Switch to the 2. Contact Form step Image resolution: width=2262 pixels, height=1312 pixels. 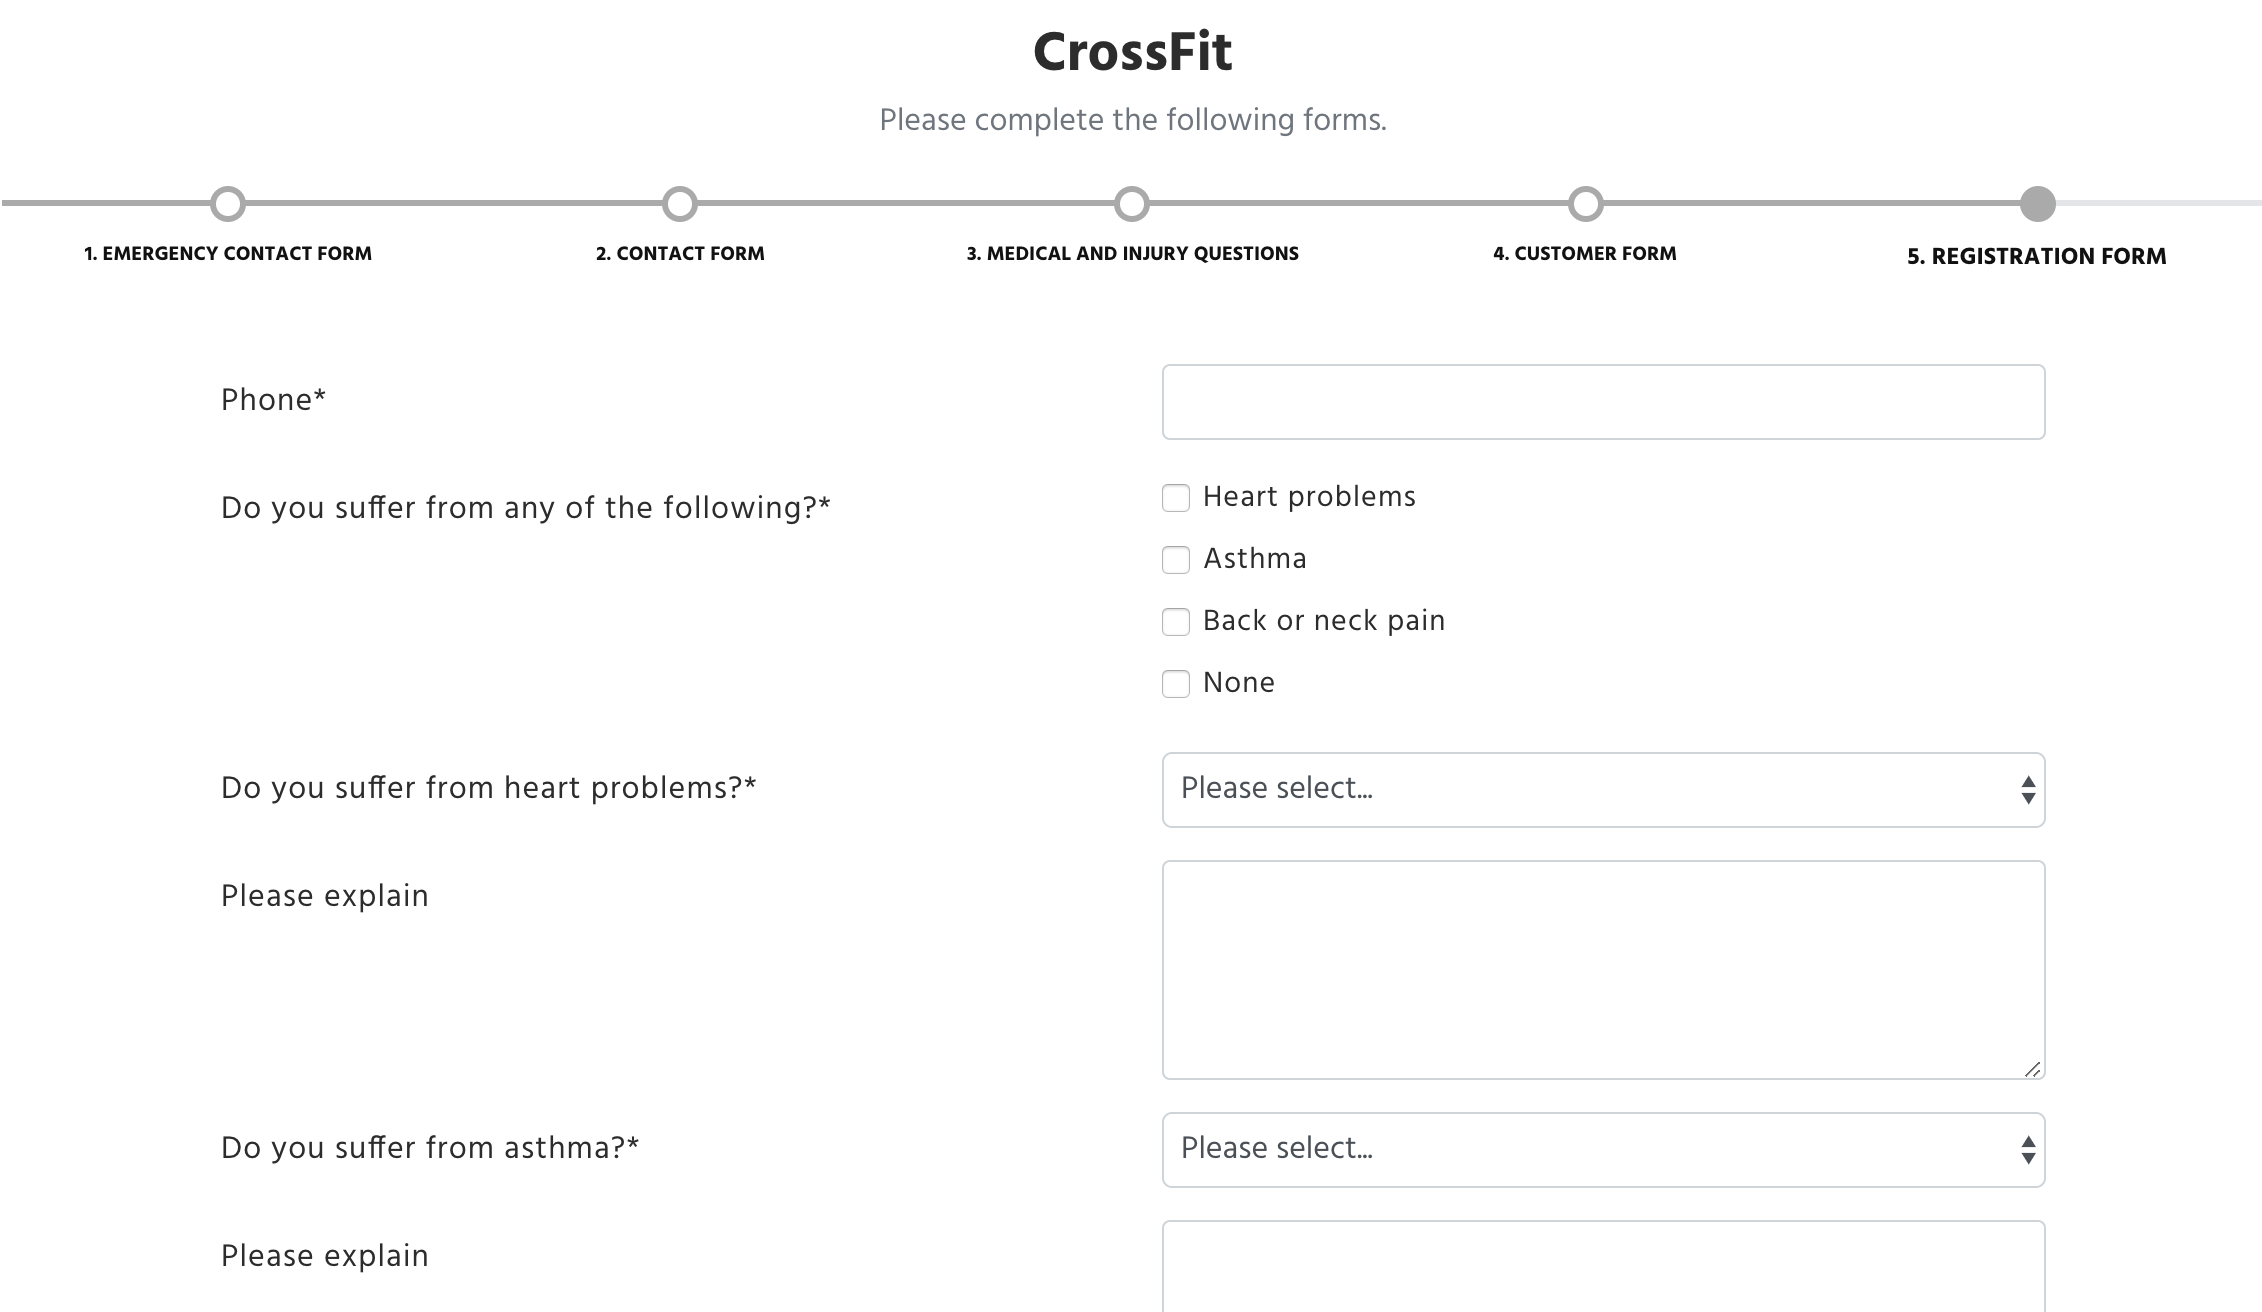[680, 254]
